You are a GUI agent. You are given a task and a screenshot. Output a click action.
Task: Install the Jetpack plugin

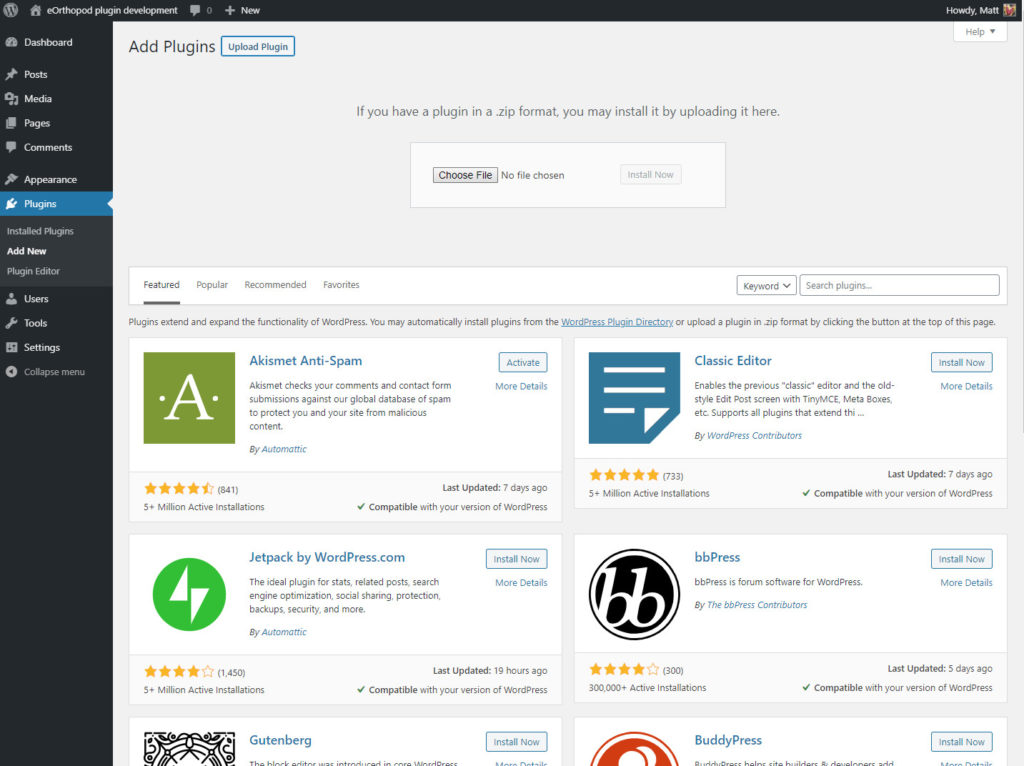tap(516, 559)
